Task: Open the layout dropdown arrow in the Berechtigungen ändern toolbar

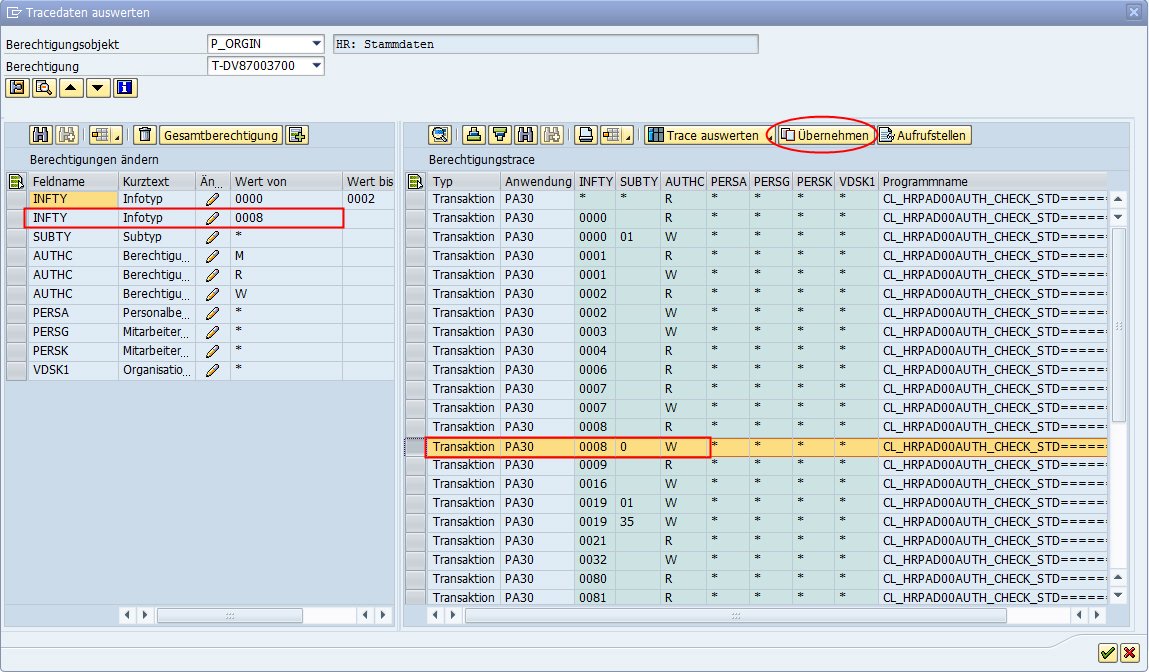Action: pyautogui.click(x=117, y=136)
